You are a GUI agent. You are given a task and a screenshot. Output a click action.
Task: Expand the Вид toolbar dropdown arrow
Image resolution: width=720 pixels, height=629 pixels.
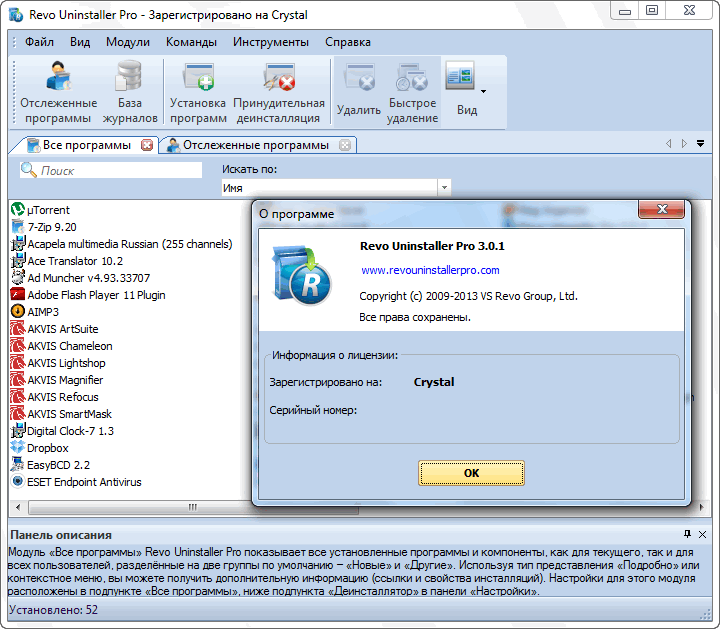[x=483, y=92]
